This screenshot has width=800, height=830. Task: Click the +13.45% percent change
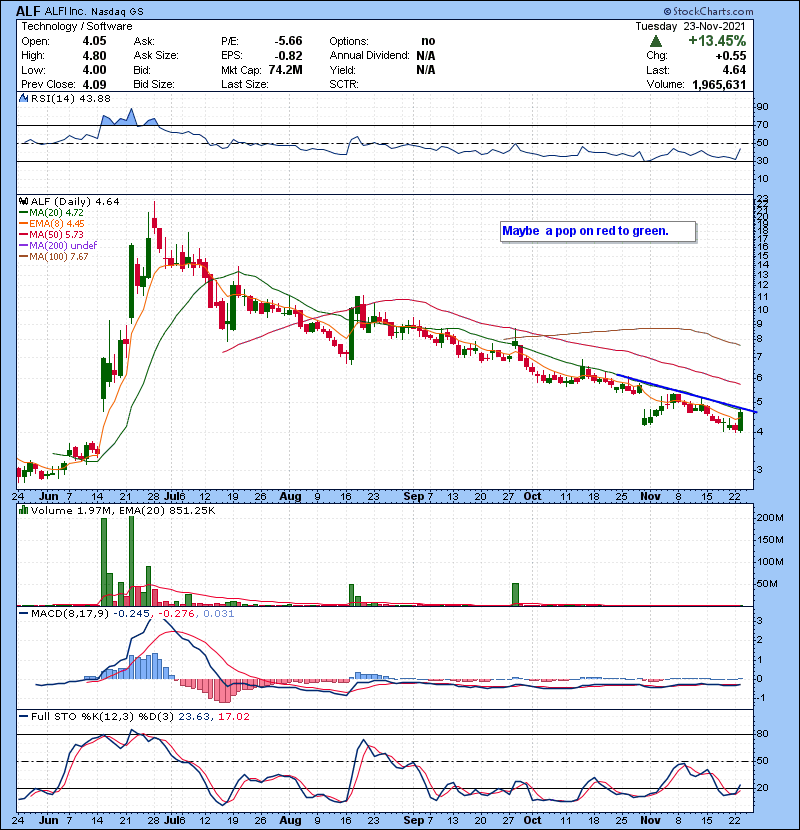[717, 41]
